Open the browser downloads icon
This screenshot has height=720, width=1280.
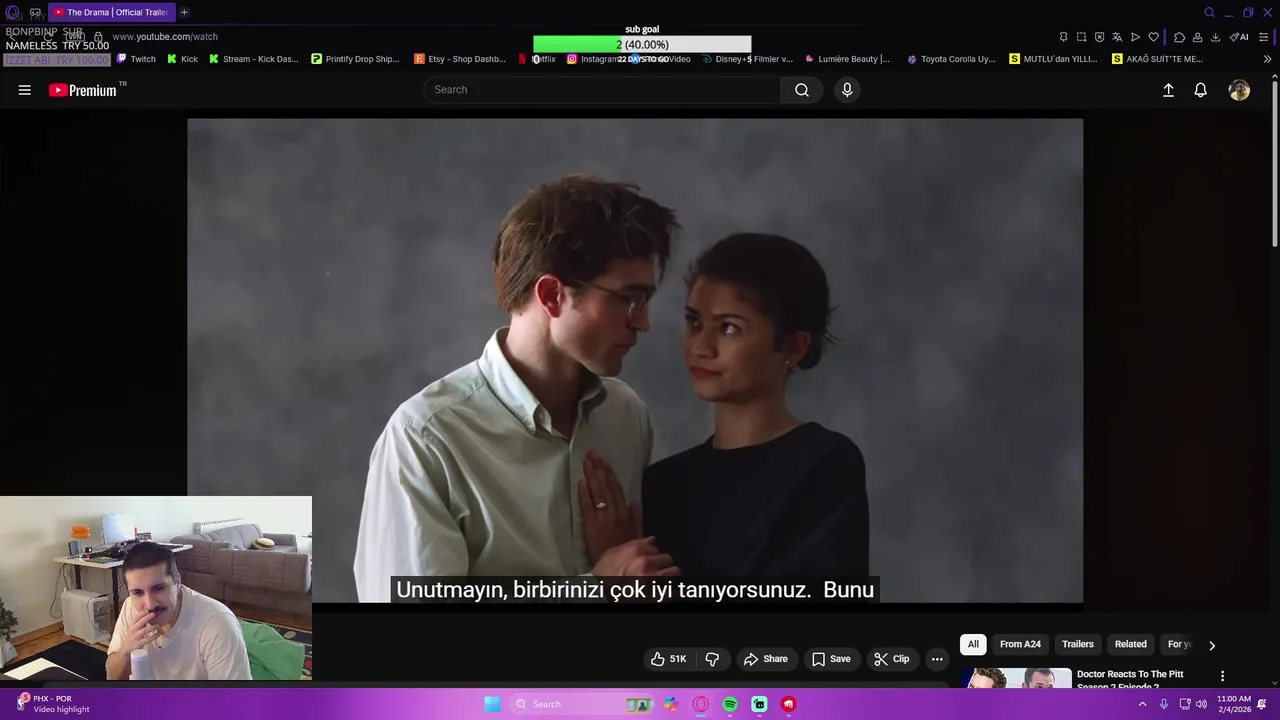[x=1215, y=37]
